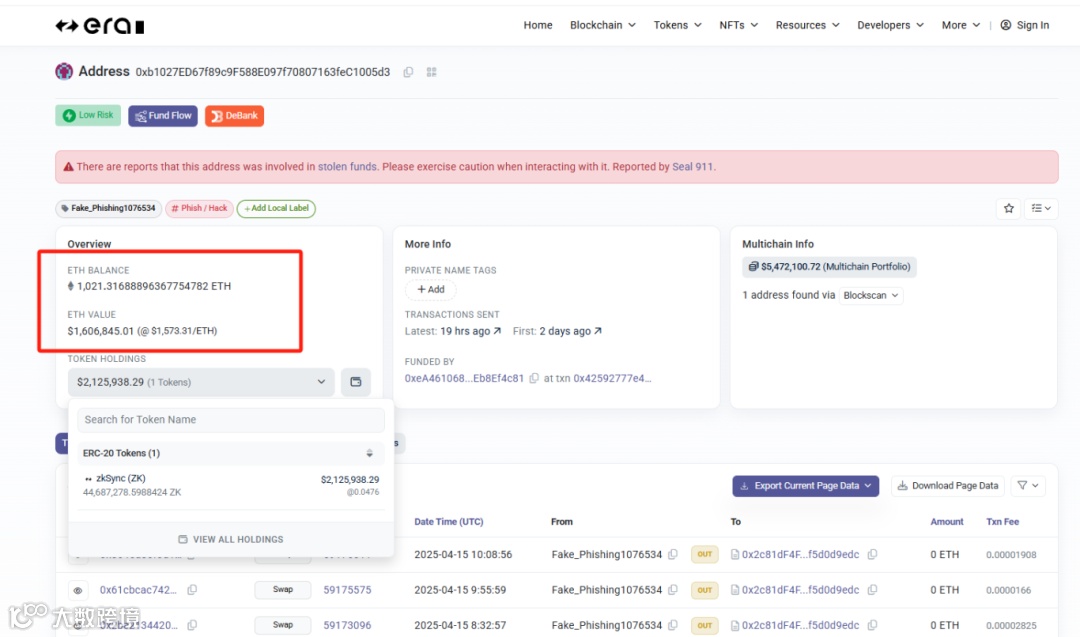1080x637 pixels.
Task: Open DeBank profile button
Action: [x=234, y=116]
